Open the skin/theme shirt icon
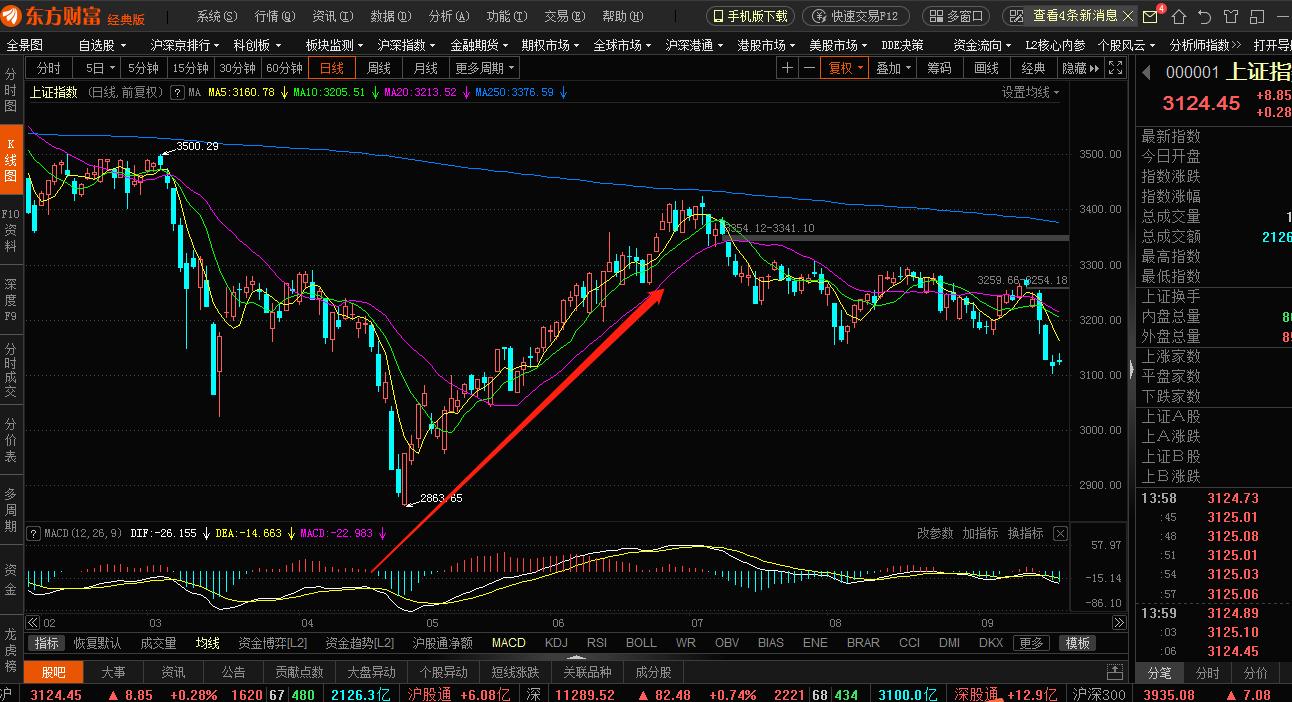 1230,16
